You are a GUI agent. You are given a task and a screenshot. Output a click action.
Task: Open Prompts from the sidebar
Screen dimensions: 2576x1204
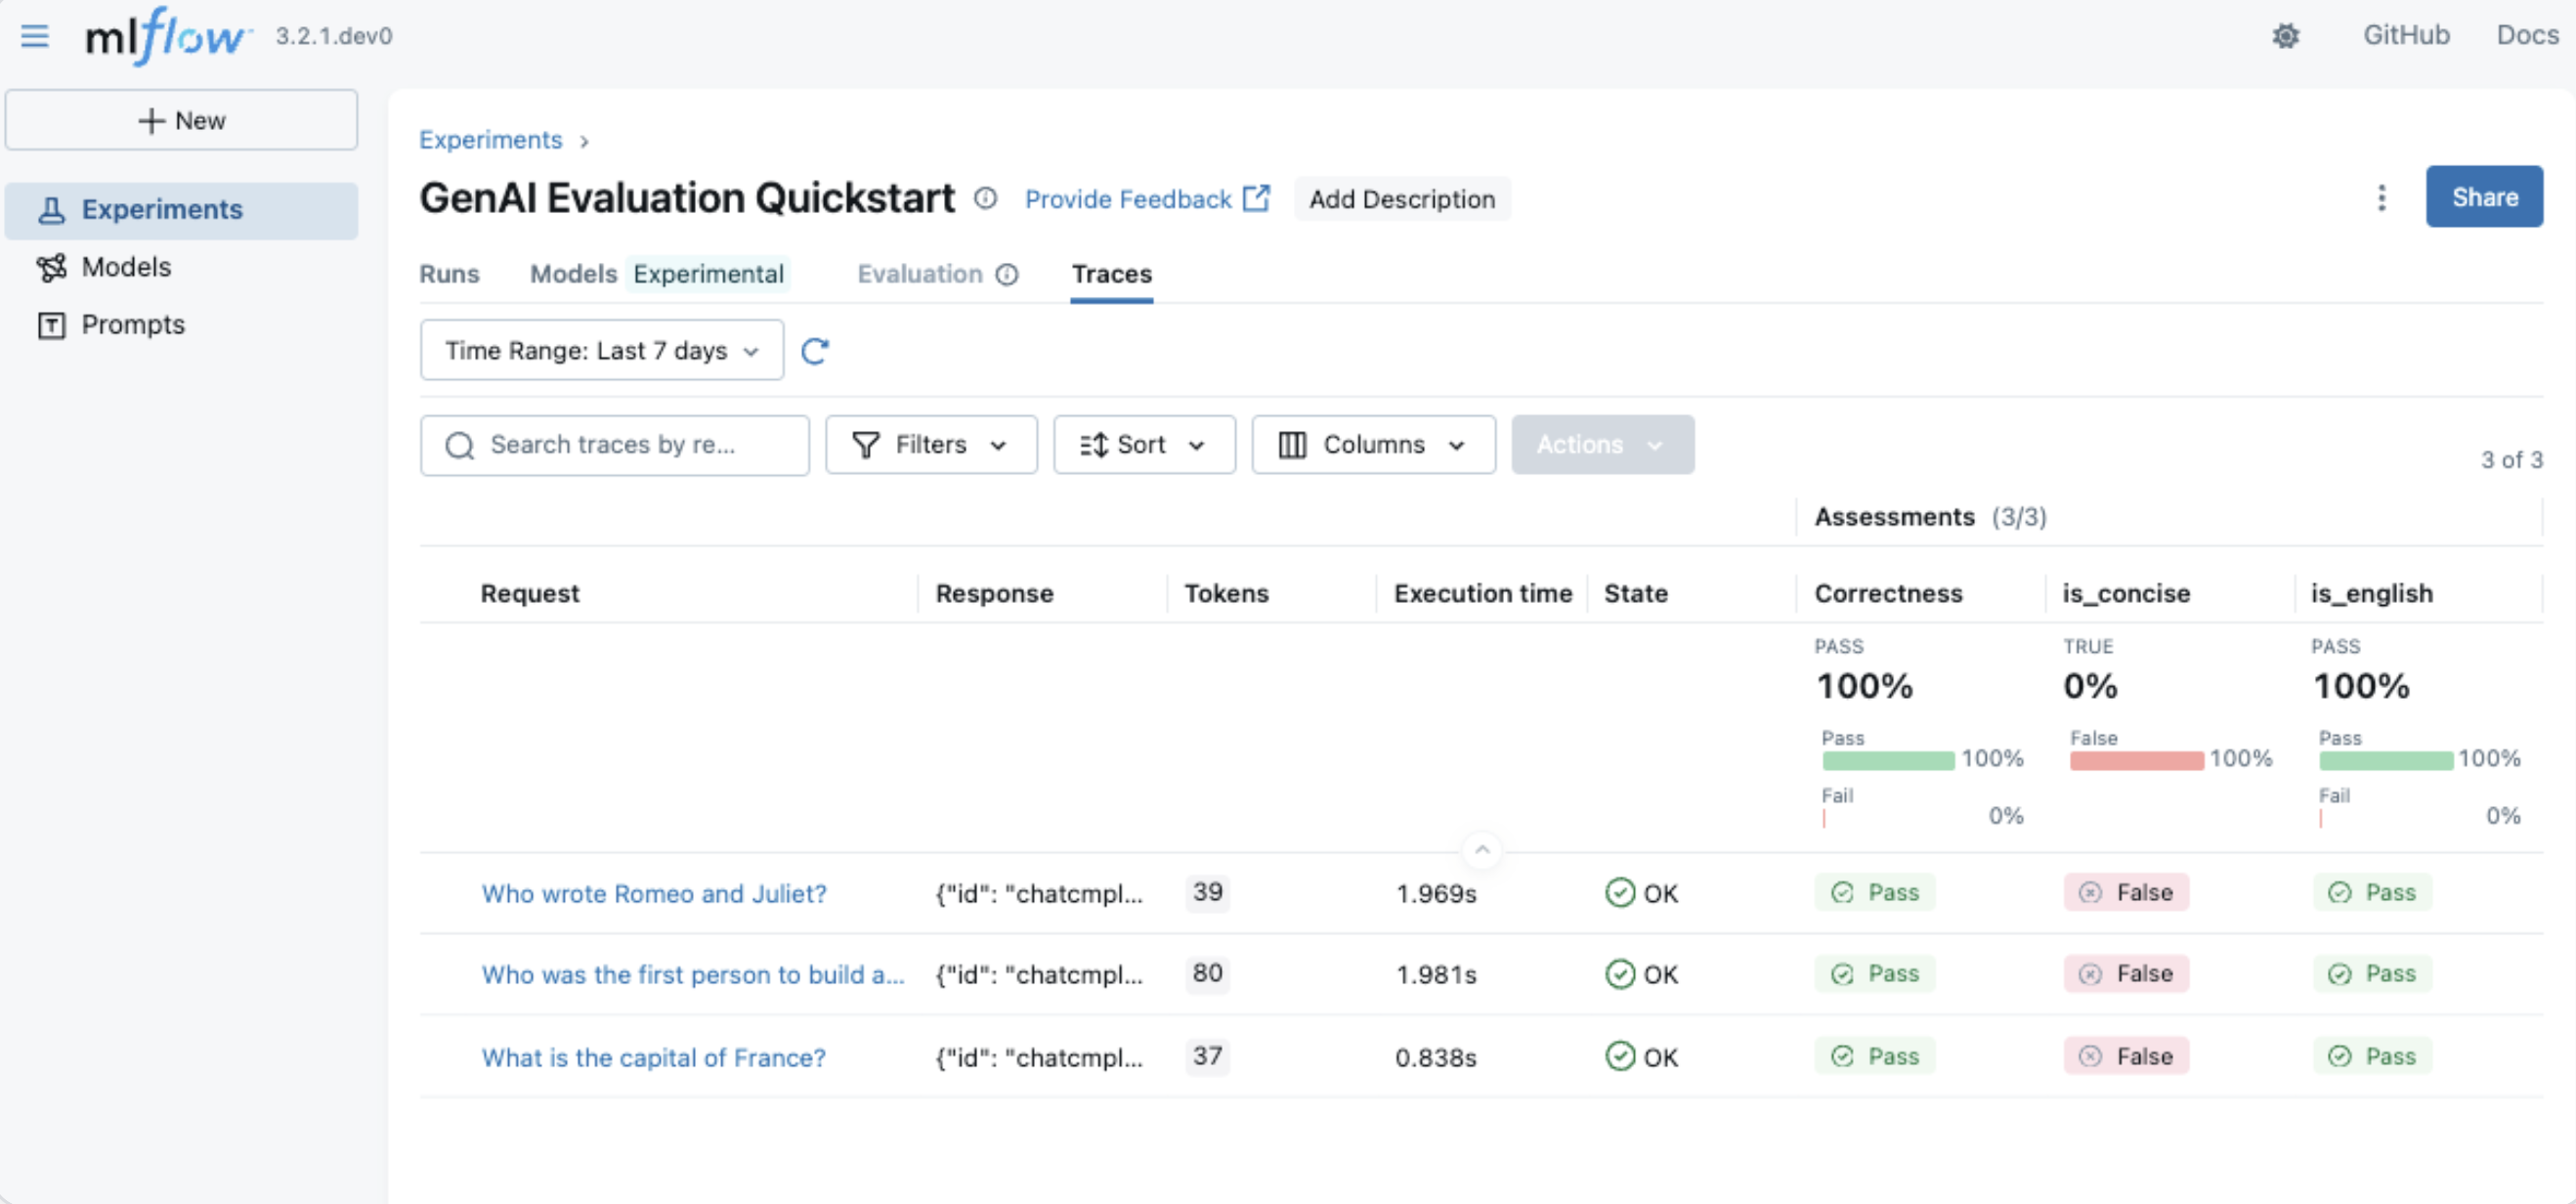132,324
